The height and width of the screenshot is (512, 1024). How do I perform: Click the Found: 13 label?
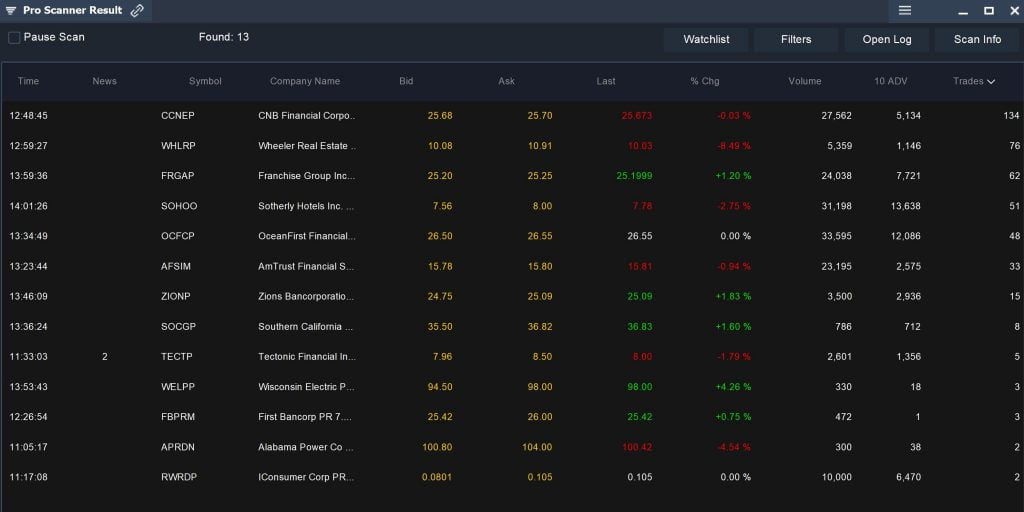pyautogui.click(x=224, y=37)
